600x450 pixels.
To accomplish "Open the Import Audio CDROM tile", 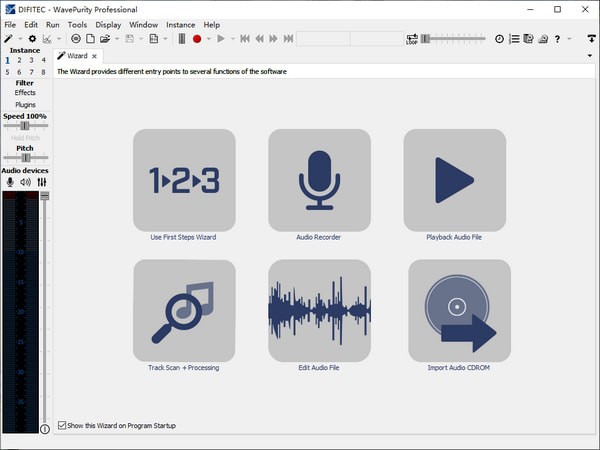I will coord(459,310).
